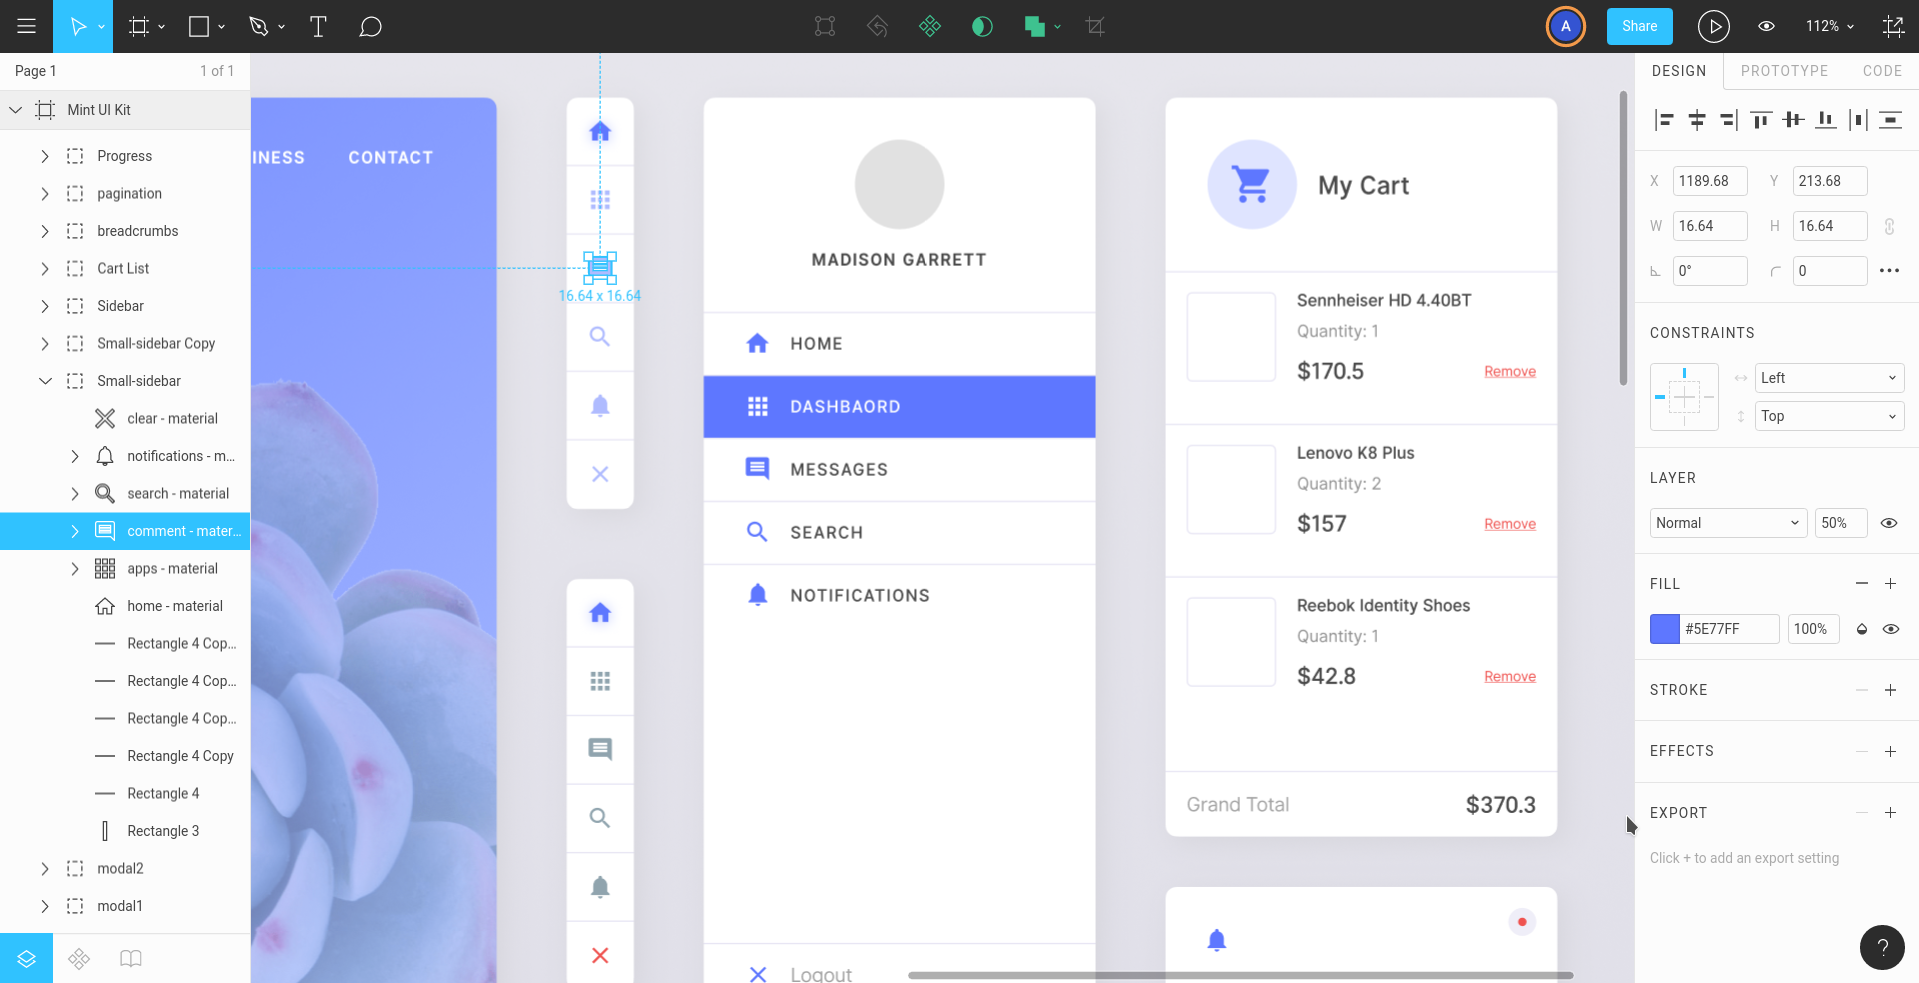
Task: Select the Rectangle shape tool
Action: click(199, 27)
